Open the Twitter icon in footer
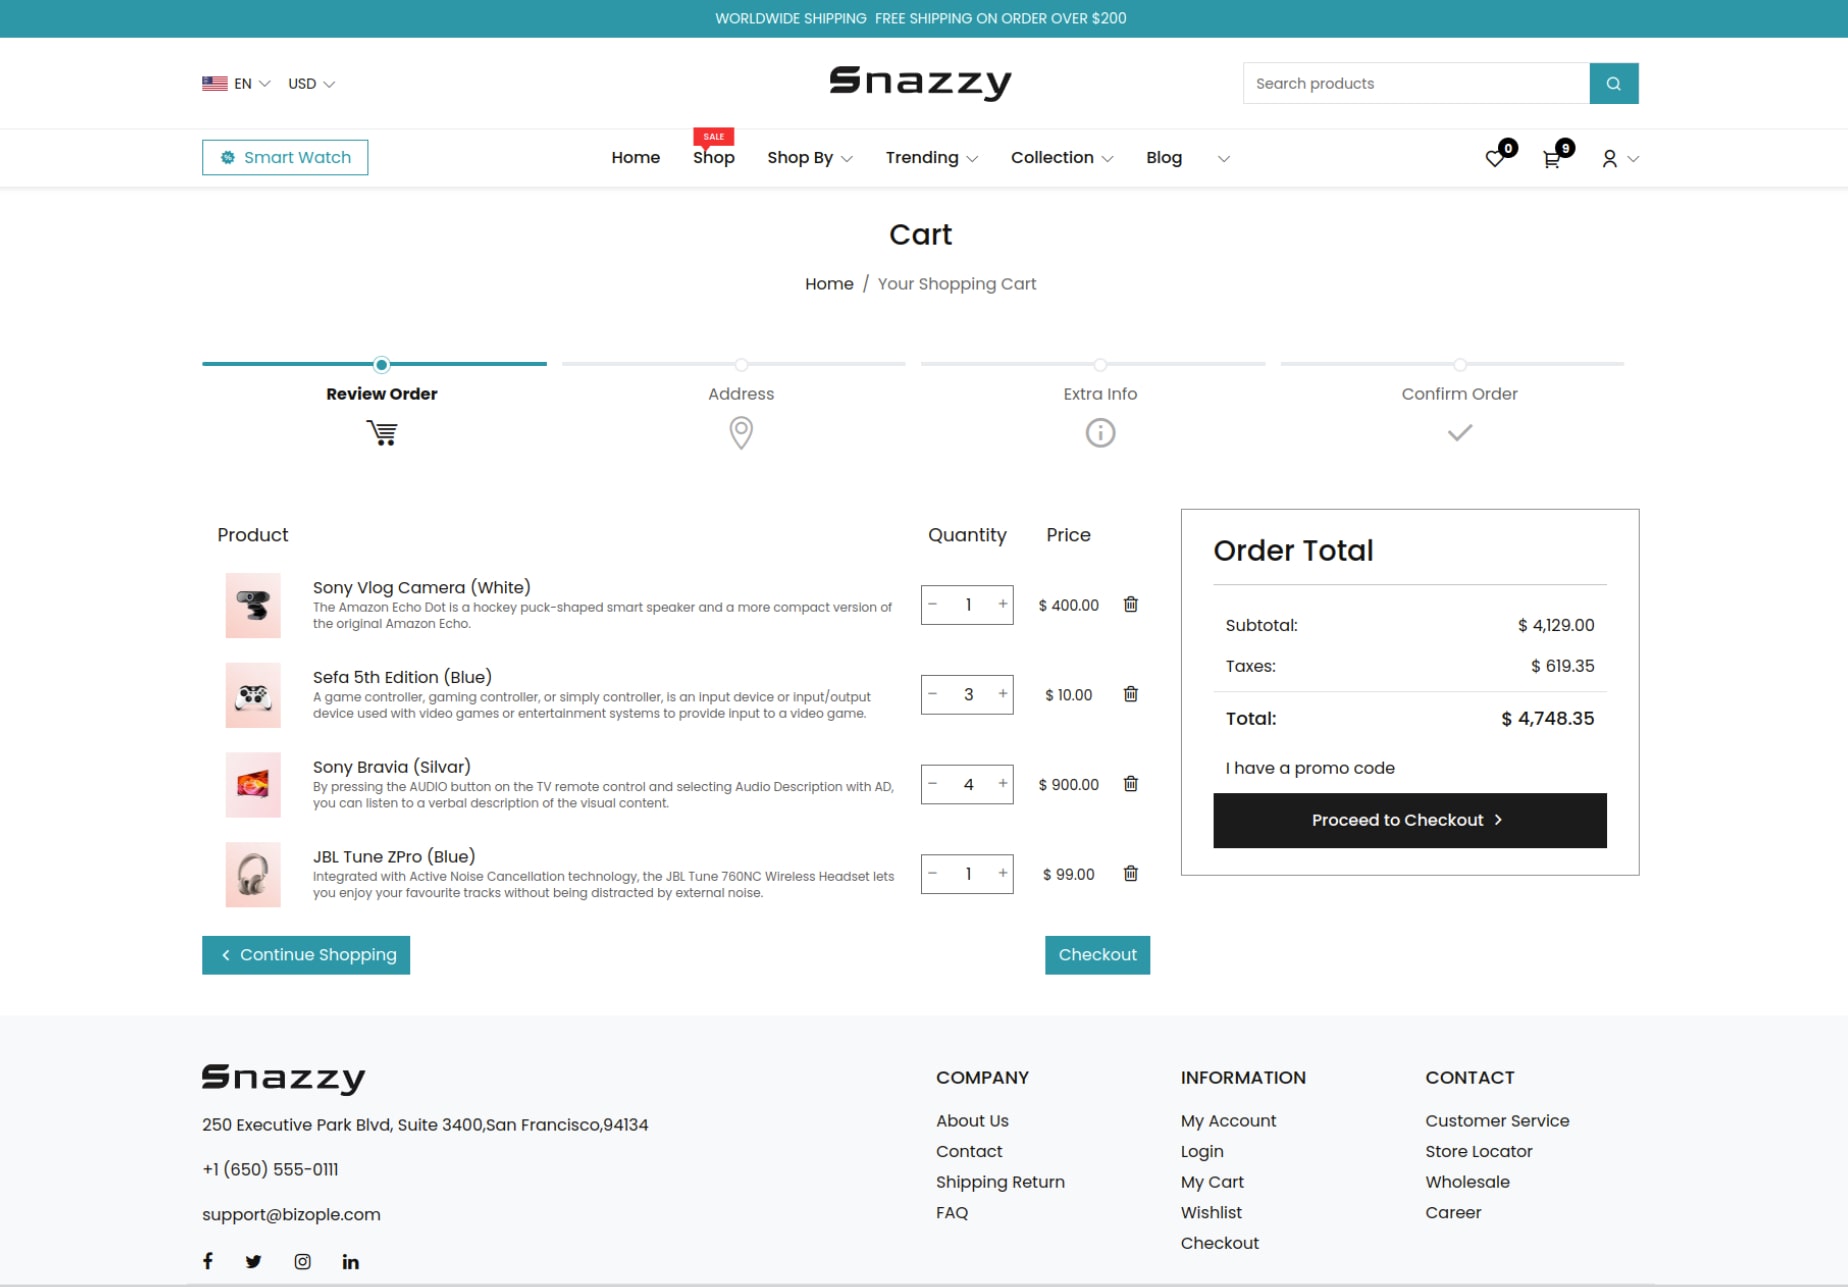Viewport: 1848px width, 1287px height. pyautogui.click(x=253, y=1261)
